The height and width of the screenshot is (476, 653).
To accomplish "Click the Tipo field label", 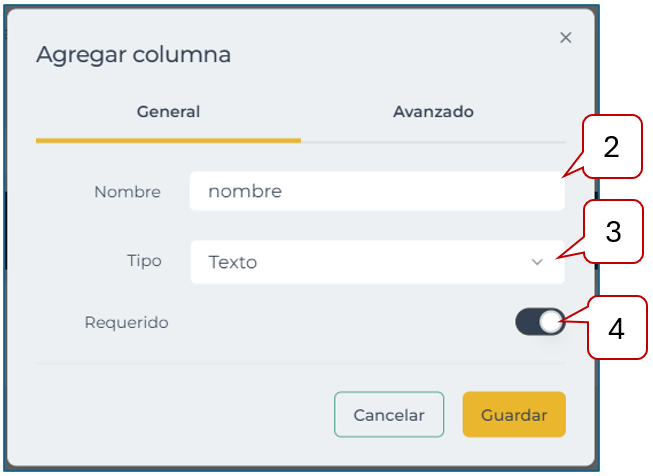I will click(x=143, y=262).
